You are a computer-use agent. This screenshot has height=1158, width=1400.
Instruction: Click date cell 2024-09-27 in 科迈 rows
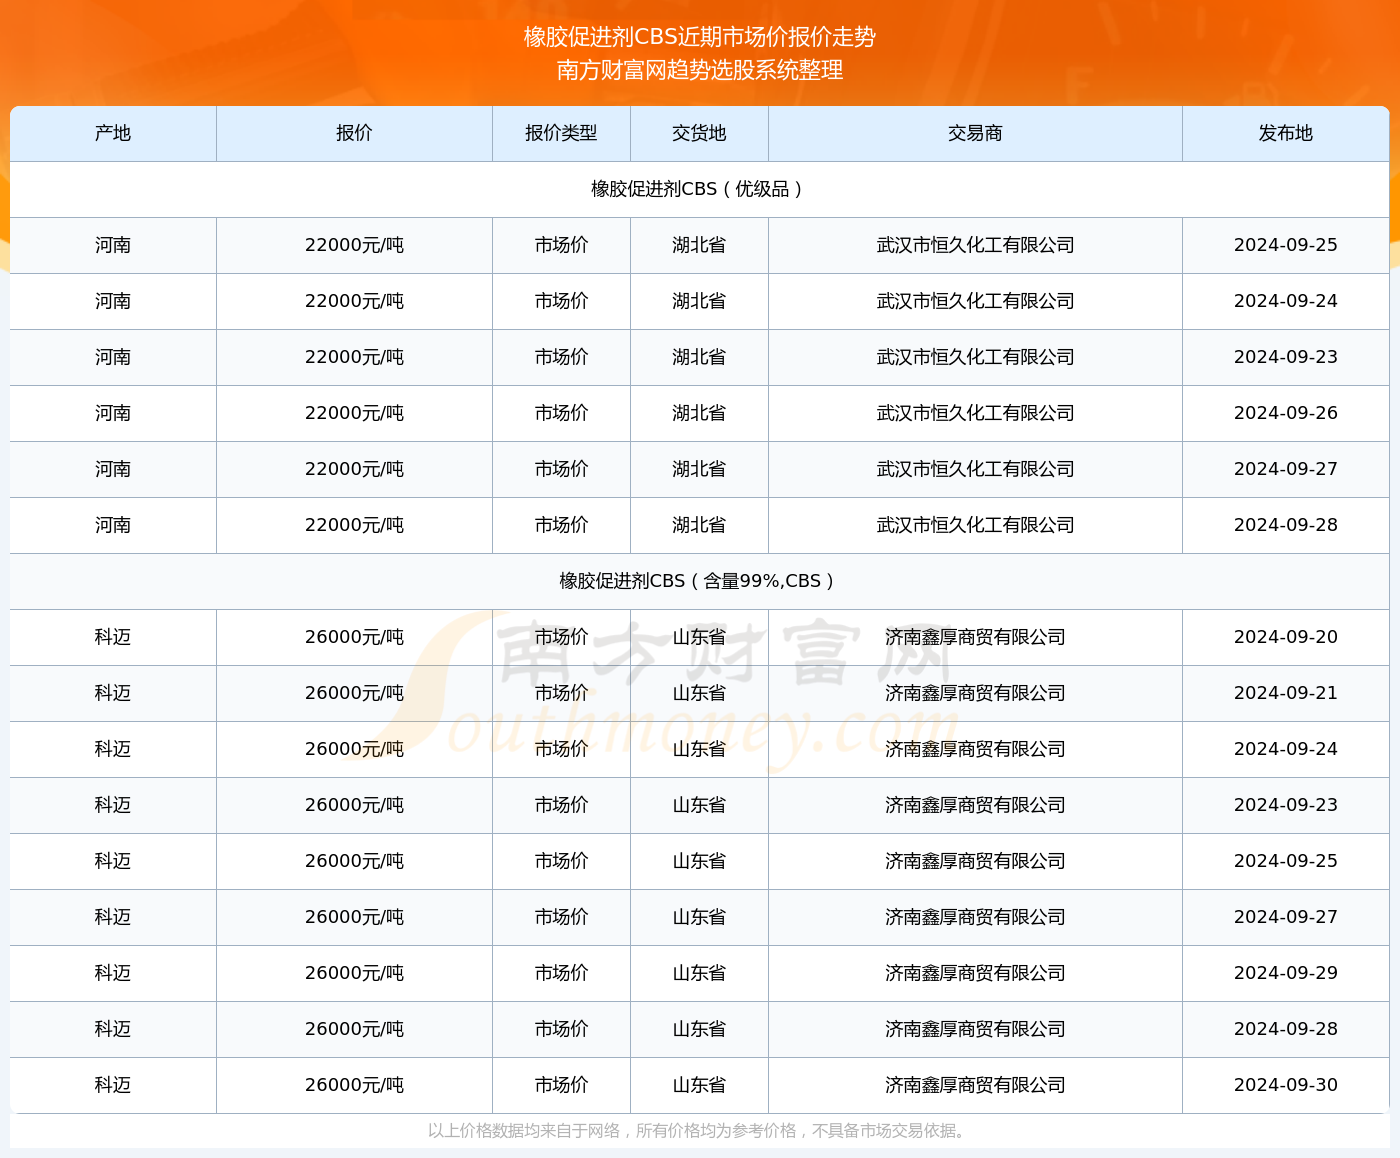[x=1286, y=917]
